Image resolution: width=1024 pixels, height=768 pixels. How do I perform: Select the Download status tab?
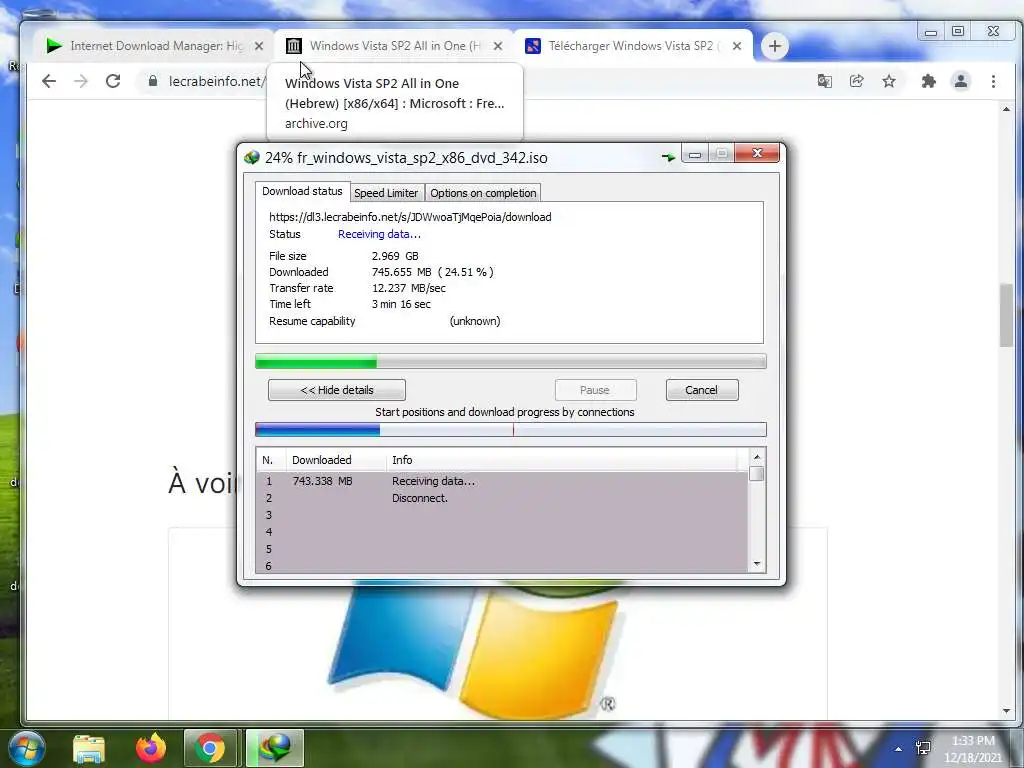[x=302, y=191]
